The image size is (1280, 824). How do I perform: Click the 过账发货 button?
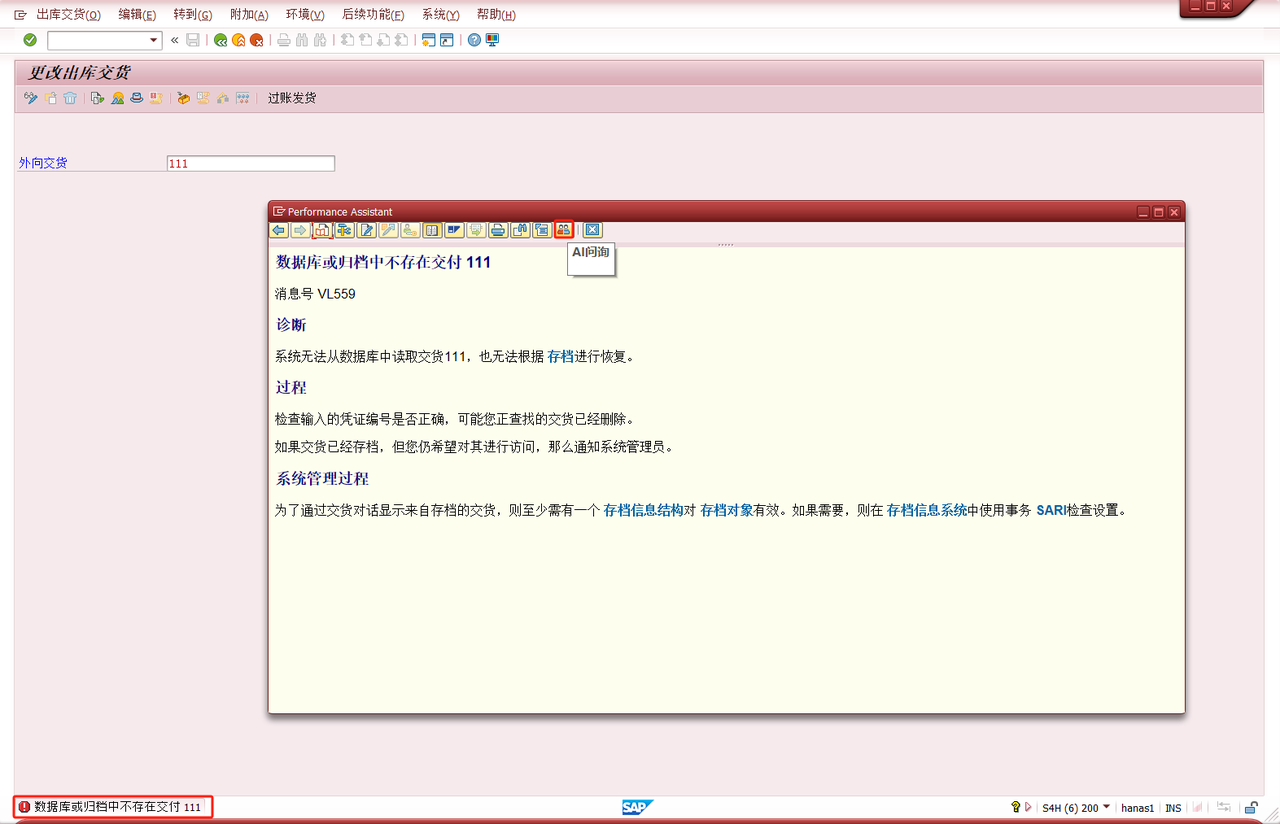coord(292,98)
